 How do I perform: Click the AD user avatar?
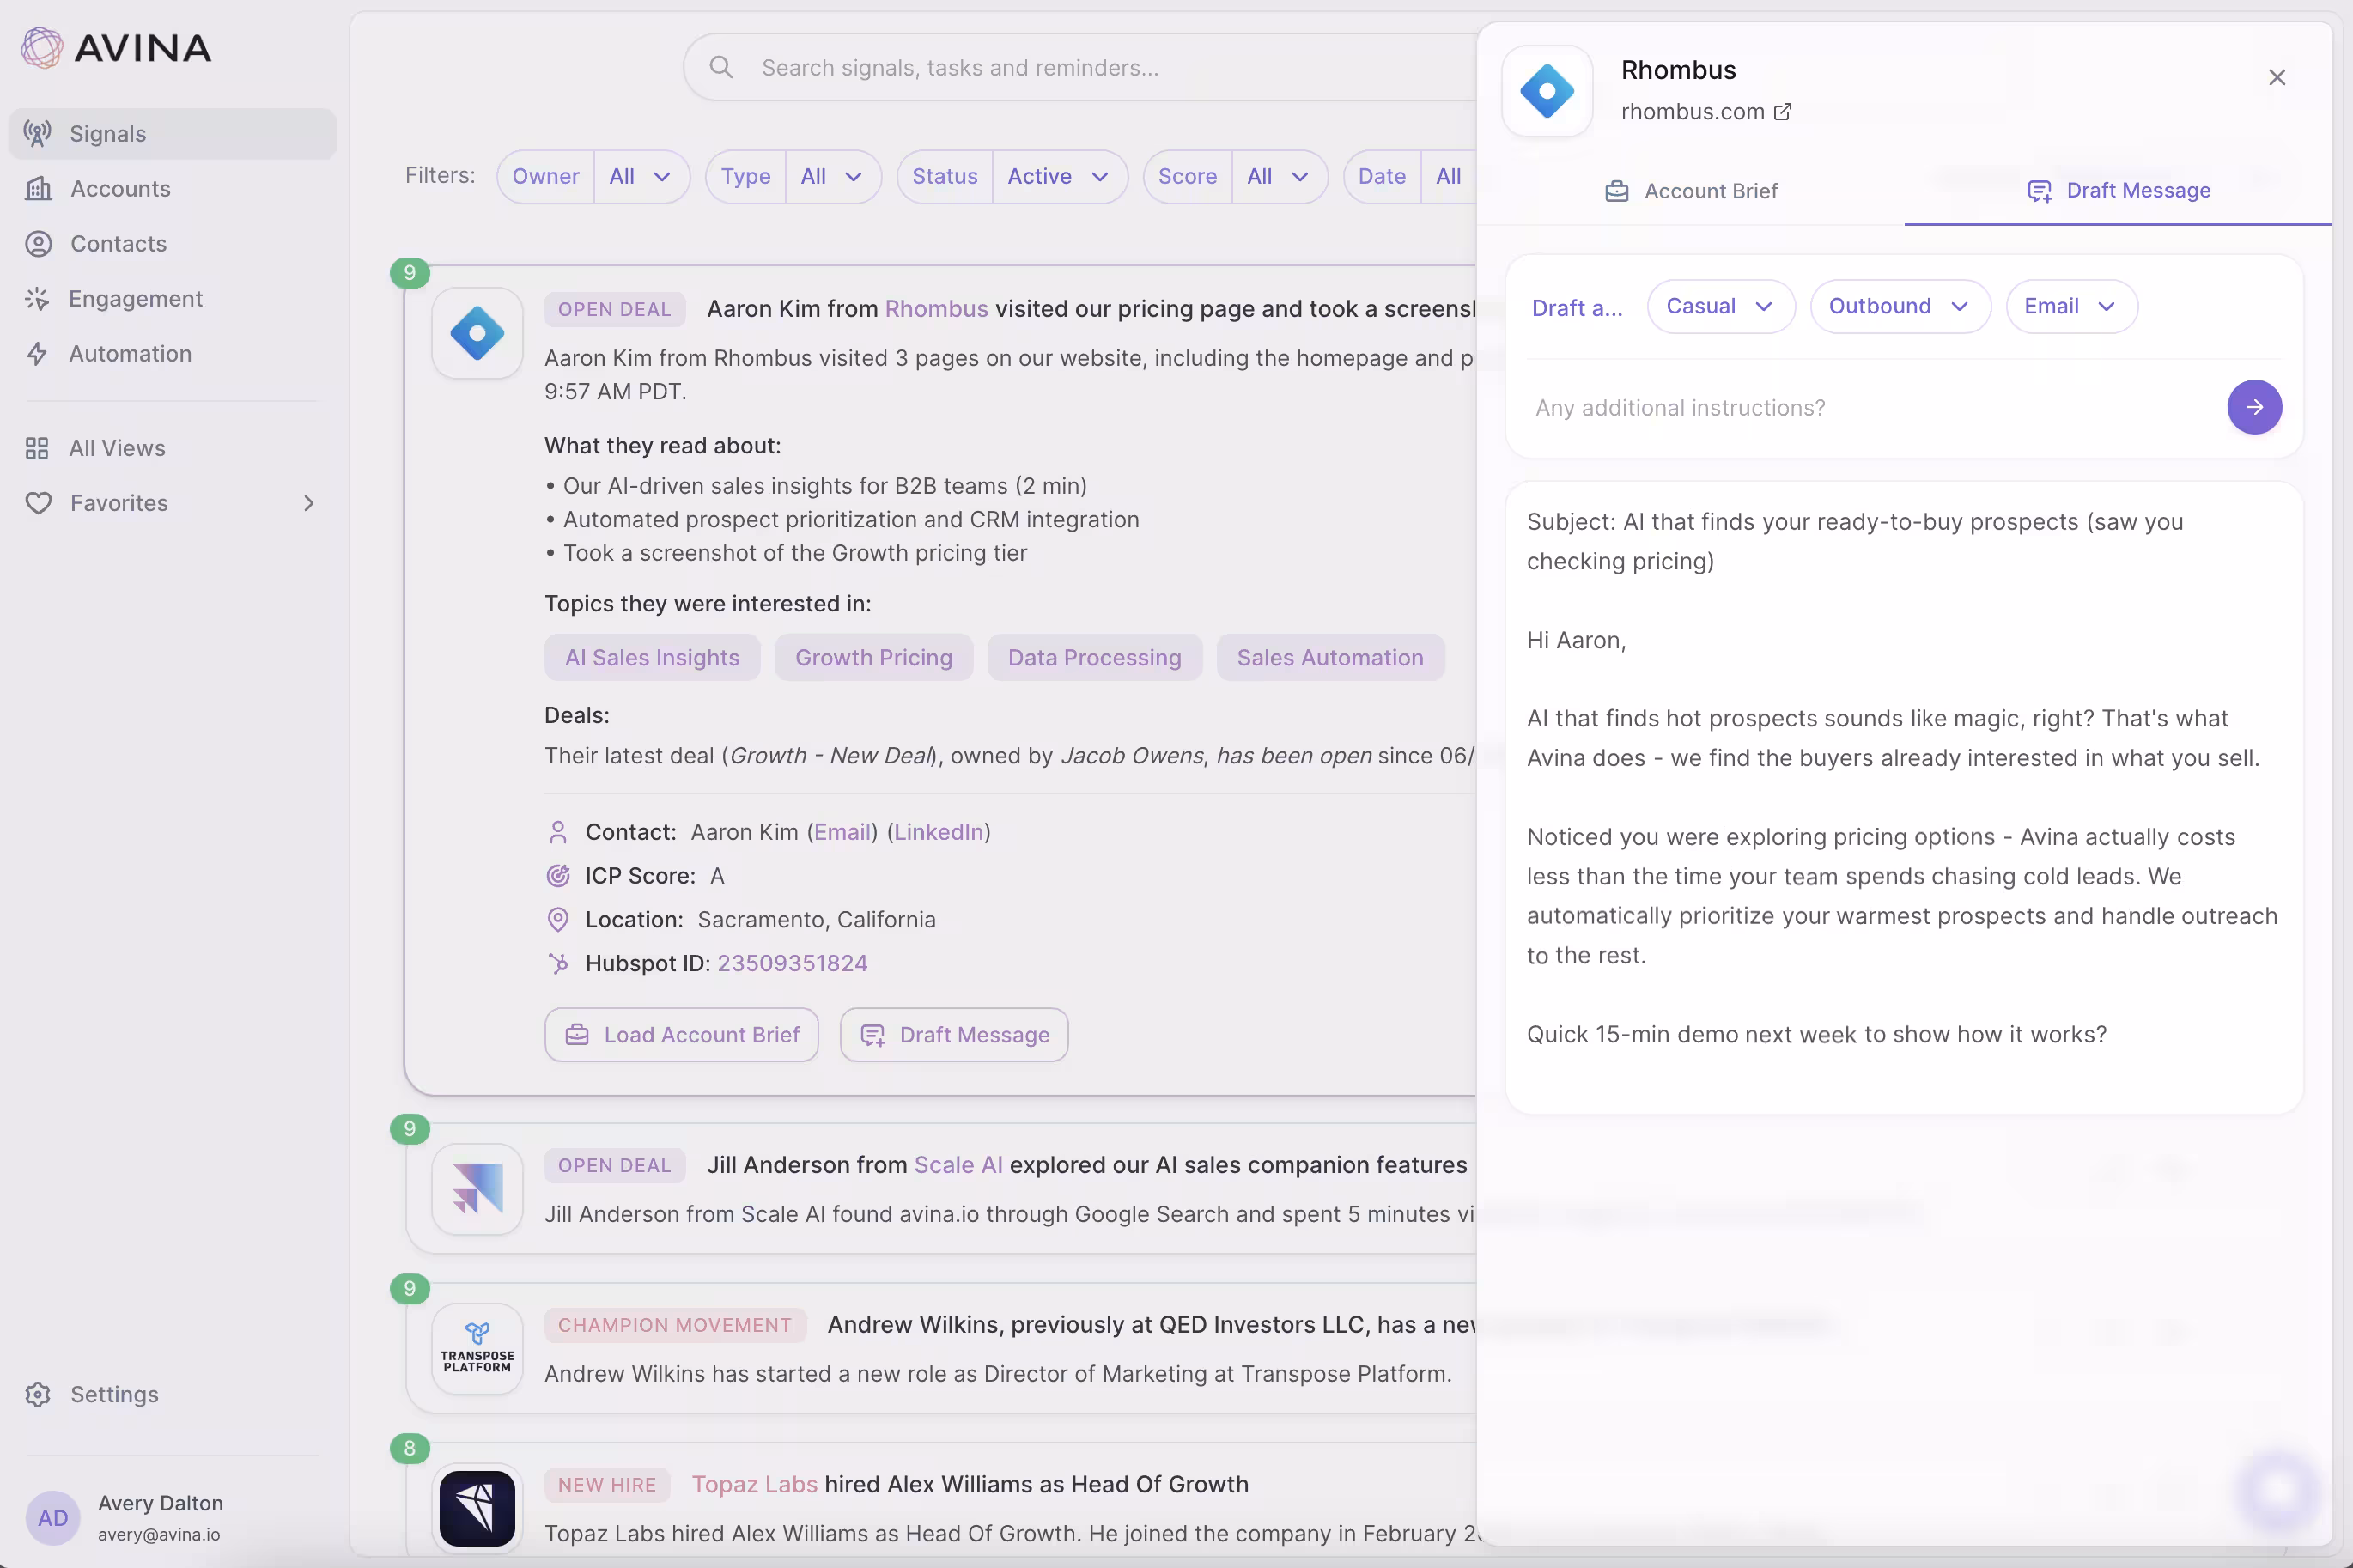point(52,1517)
